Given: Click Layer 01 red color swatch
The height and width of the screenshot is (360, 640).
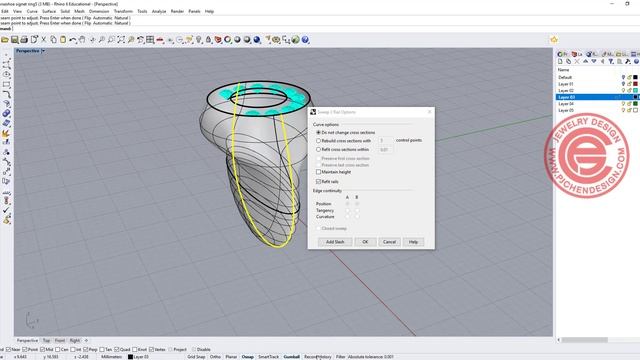Looking at the screenshot, I should (636, 84).
